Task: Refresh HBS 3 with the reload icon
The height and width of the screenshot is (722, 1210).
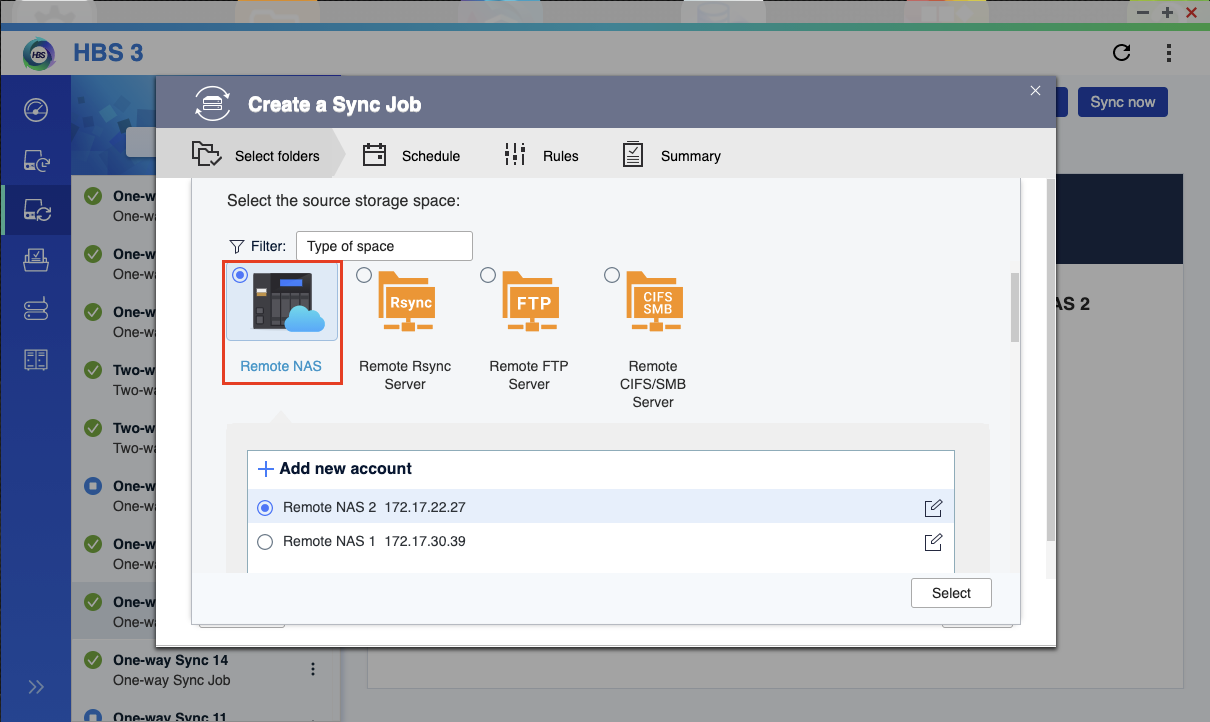Action: click(1122, 53)
